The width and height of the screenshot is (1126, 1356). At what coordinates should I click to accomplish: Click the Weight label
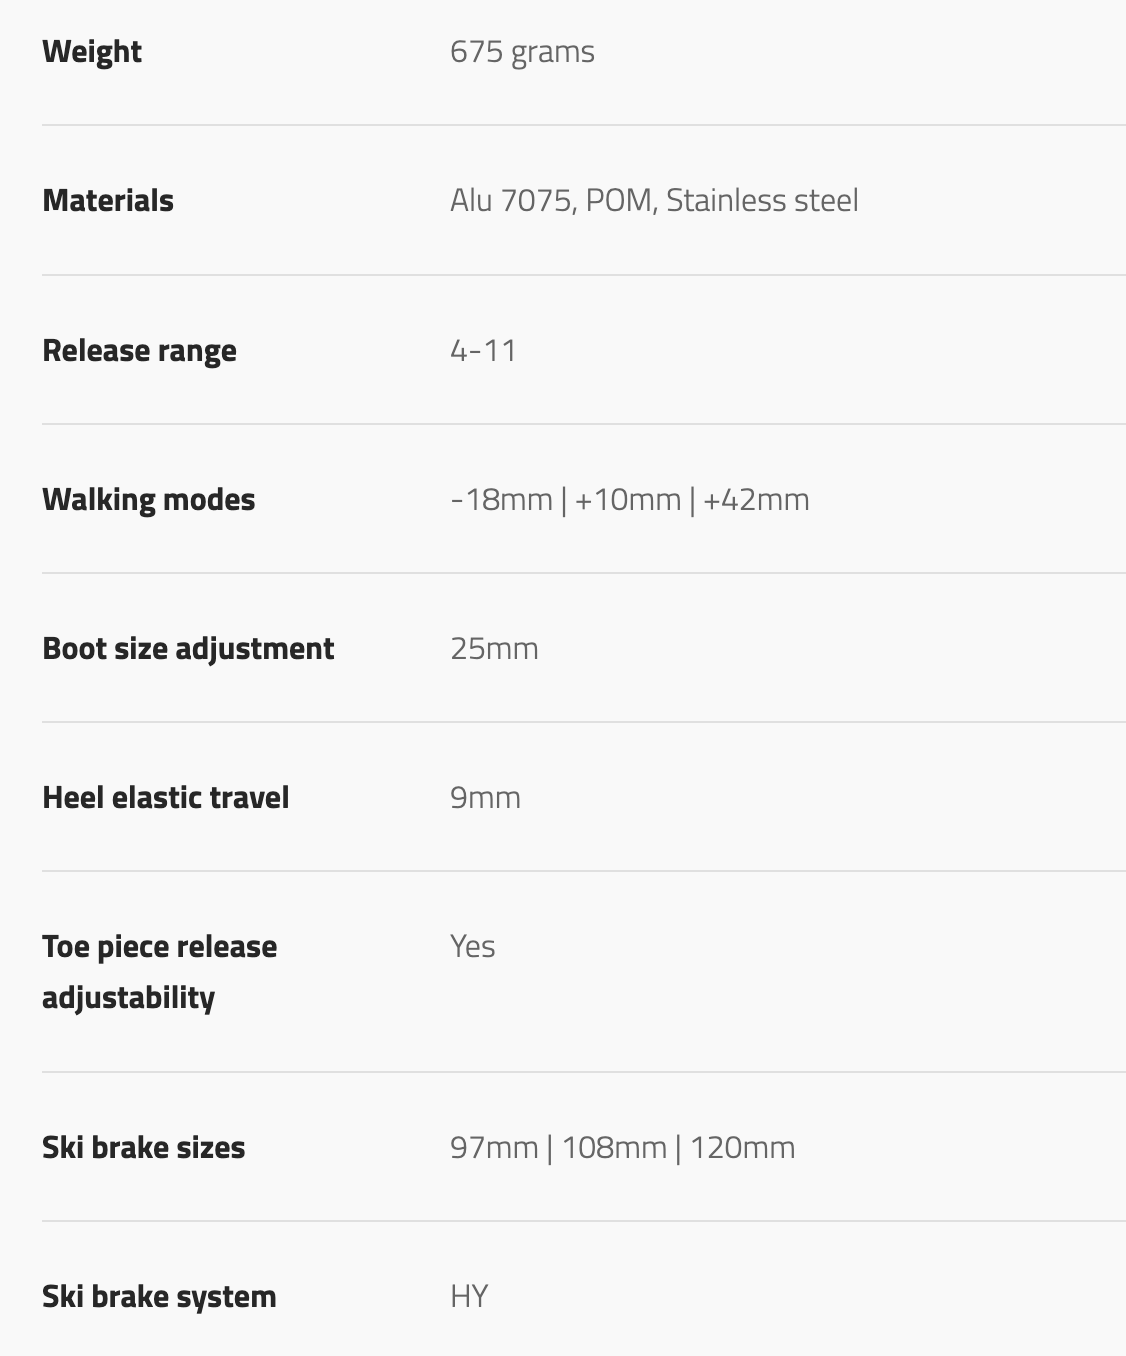tap(92, 52)
